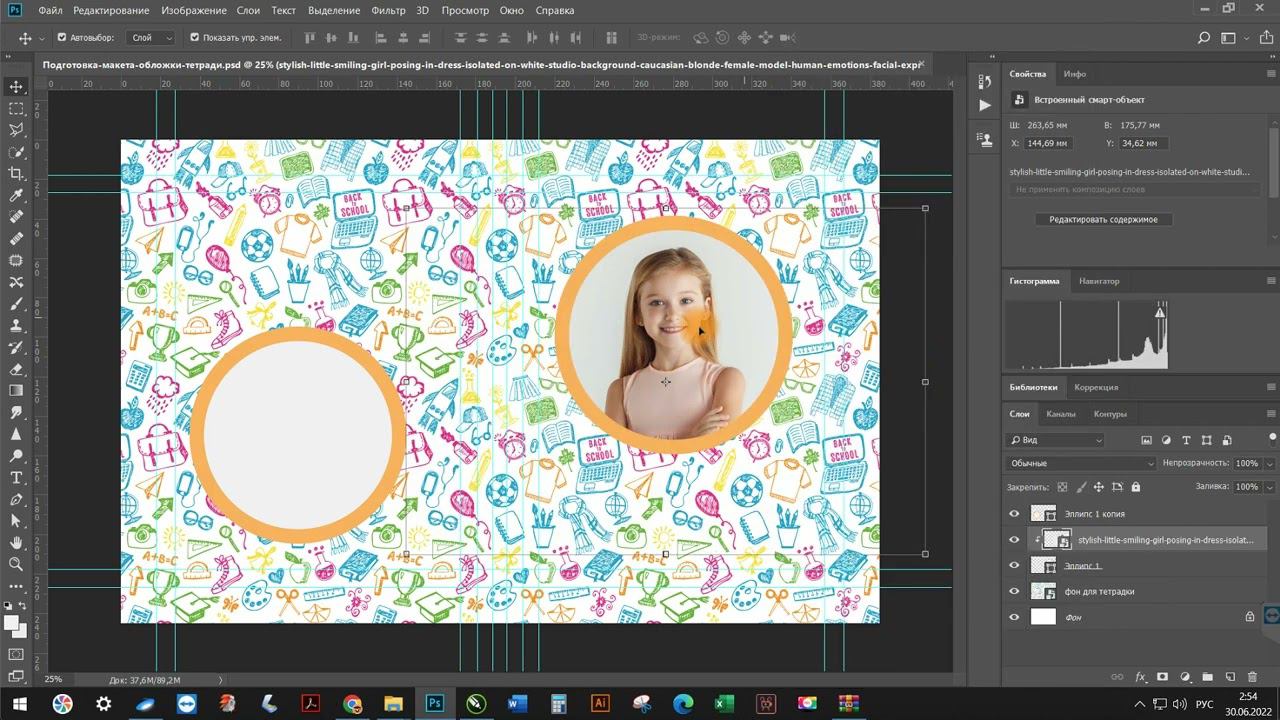Viewport: 1280px width, 720px height.
Task: Activate the Zoom magnifier tool
Action: 16,565
